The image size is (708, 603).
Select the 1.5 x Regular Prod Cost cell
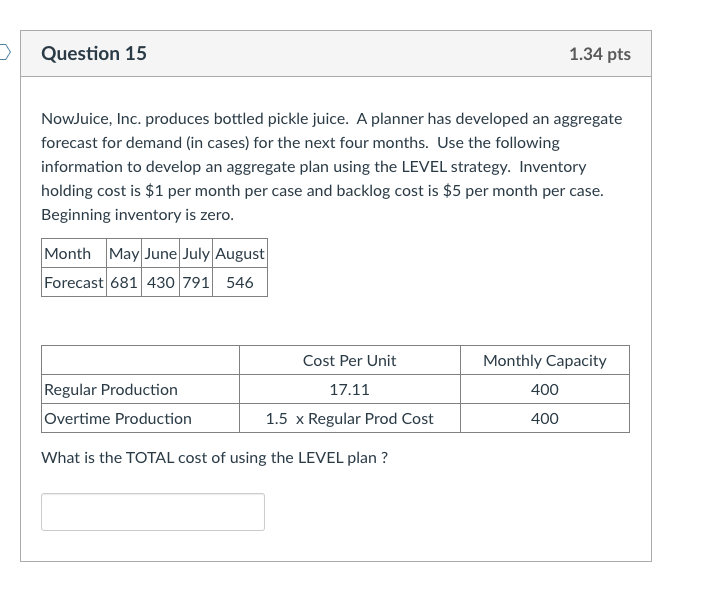point(349,418)
